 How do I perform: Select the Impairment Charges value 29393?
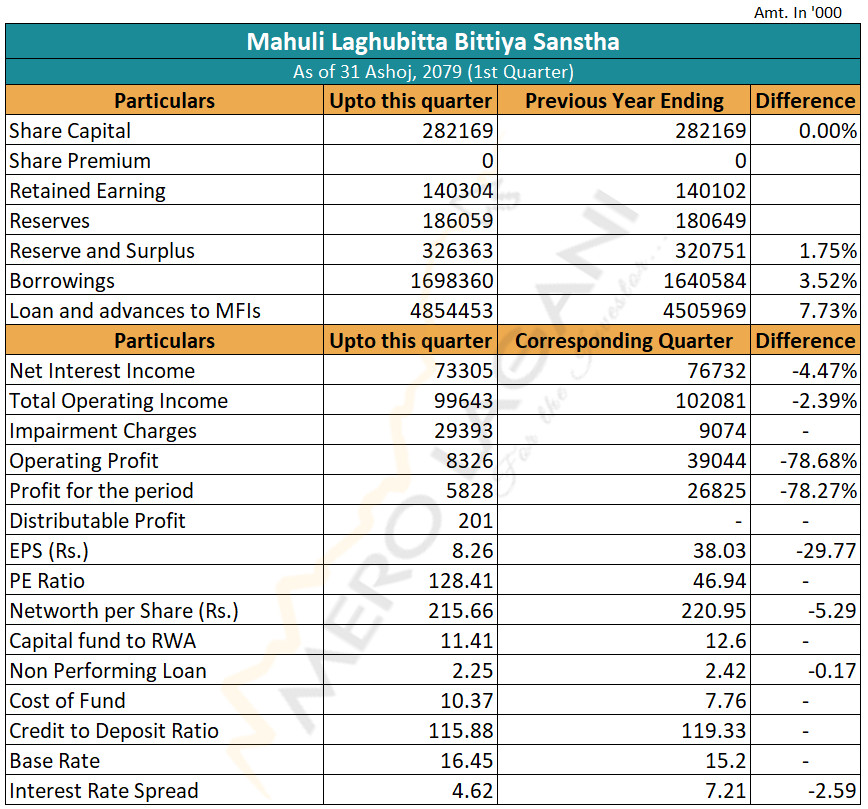463,431
